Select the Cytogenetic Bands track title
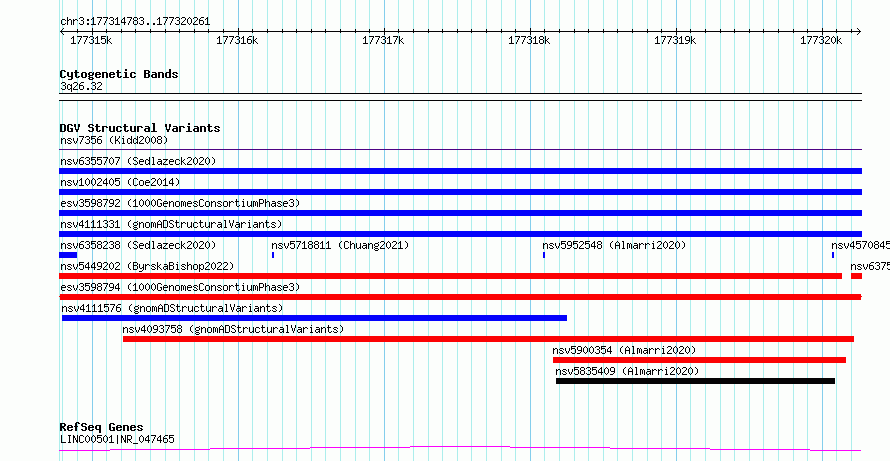The width and height of the screenshot is (890, 461). pyautogui.click(x=119, y=74)
